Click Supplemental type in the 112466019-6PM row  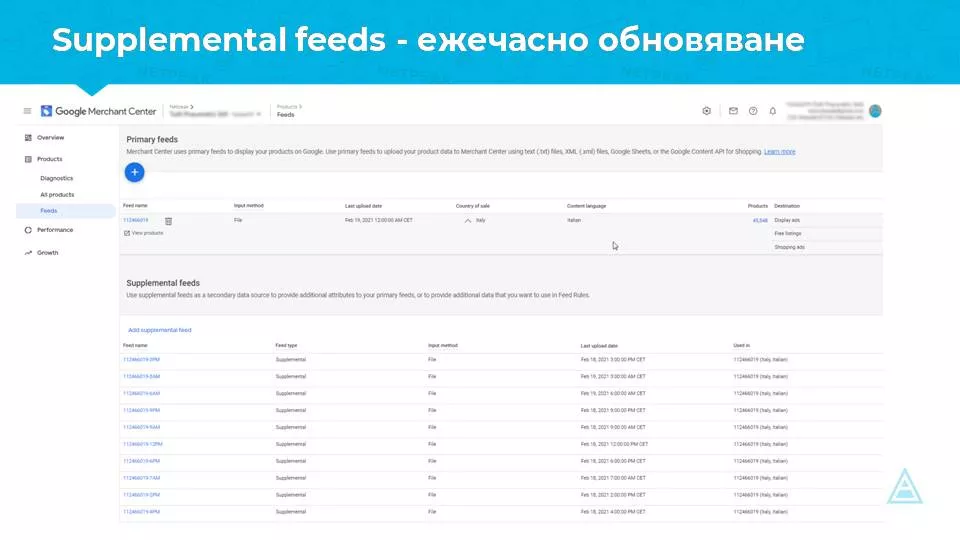coord(291,461)
